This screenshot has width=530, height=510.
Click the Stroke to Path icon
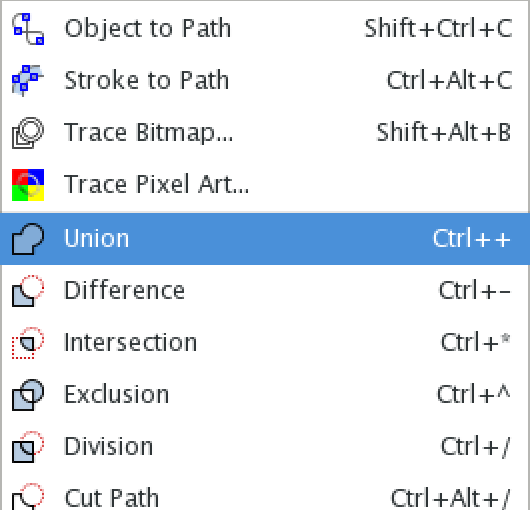click(x=28, y=80)
